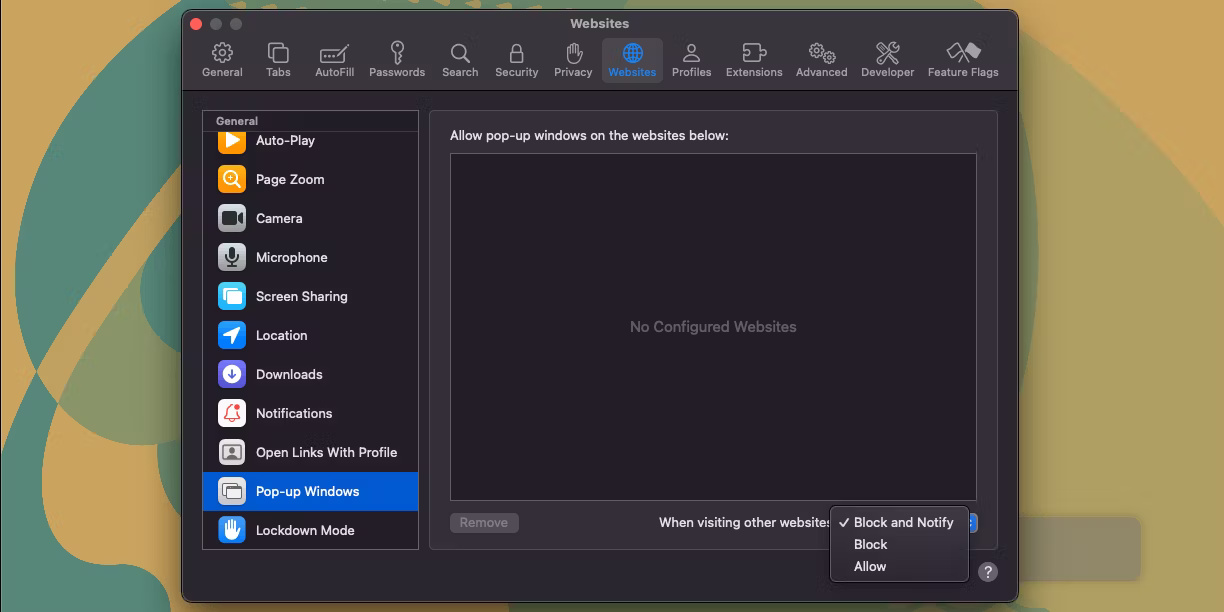
Task: Open the Feature Flags settings icon
Action: [963, 57]
